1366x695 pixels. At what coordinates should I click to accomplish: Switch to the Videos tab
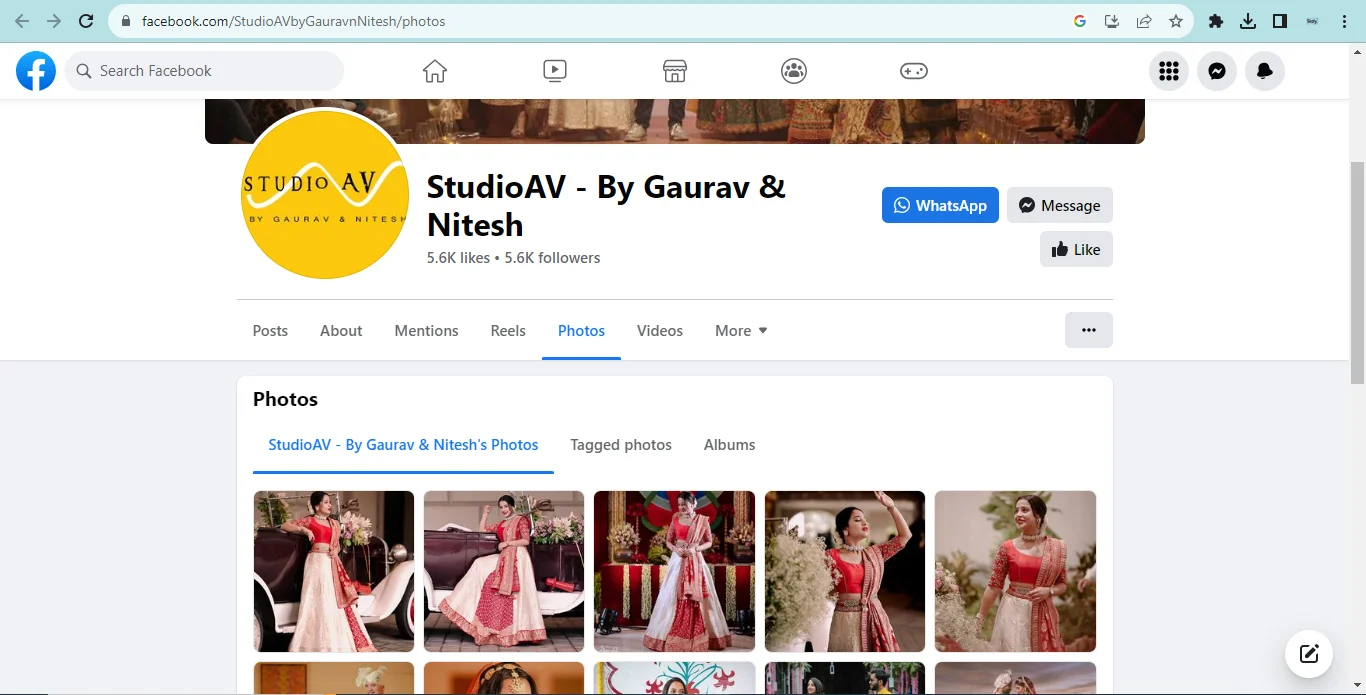(660, 331)
